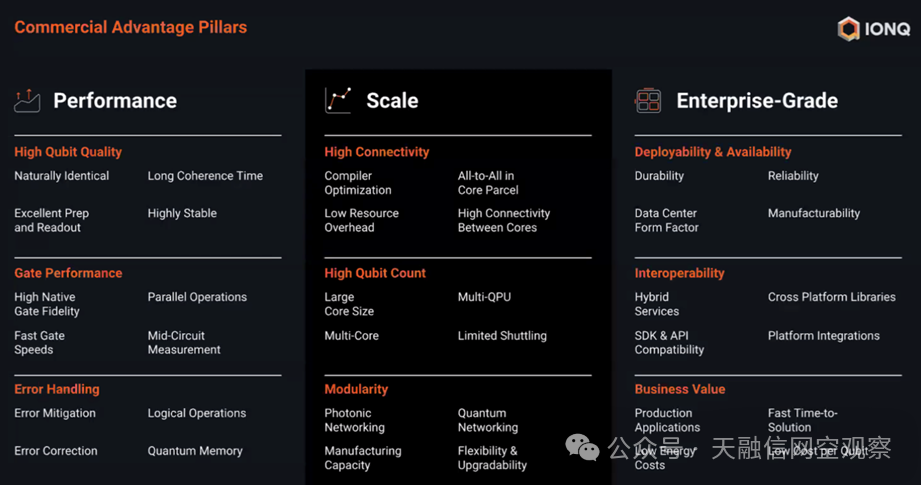Click the WeChat logo in the watermark

[x=582, y=447]
